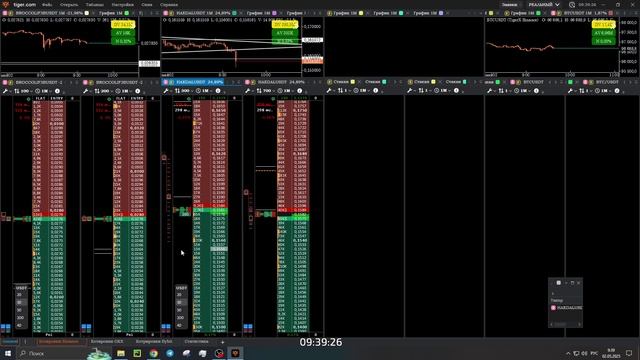Open Telegram from the taskbar

(x=170, y=353)
